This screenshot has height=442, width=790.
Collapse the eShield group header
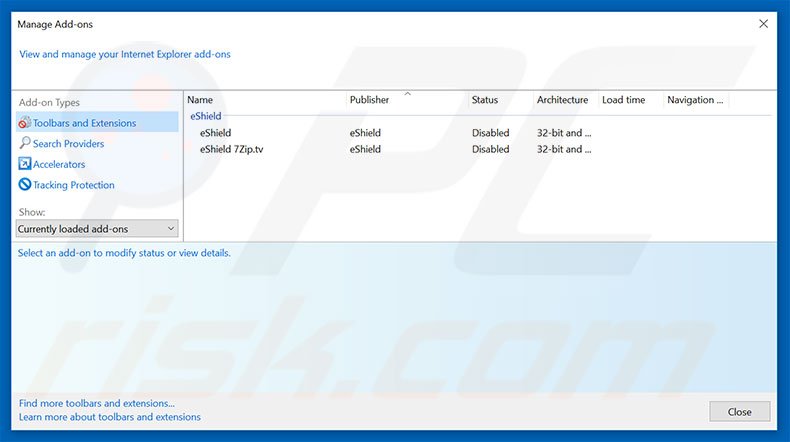206,116
